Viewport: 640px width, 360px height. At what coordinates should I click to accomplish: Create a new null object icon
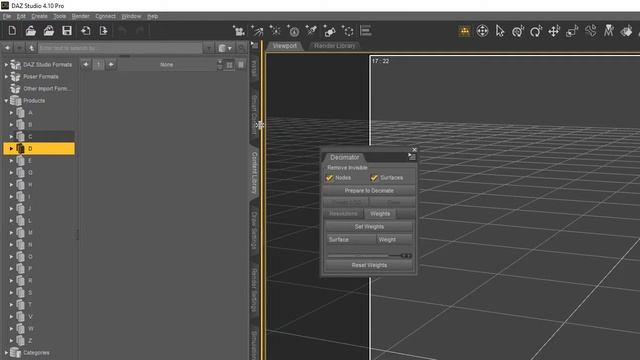[348, 31]
